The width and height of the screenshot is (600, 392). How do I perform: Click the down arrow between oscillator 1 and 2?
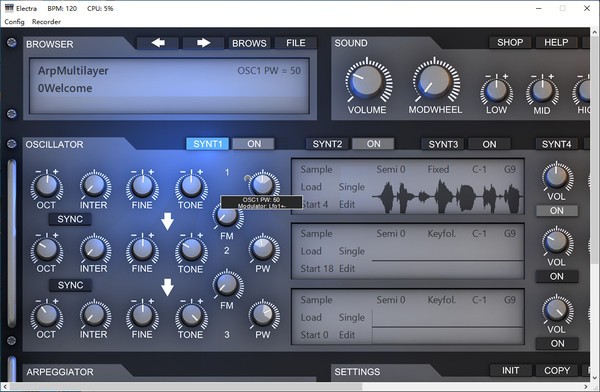167,221
